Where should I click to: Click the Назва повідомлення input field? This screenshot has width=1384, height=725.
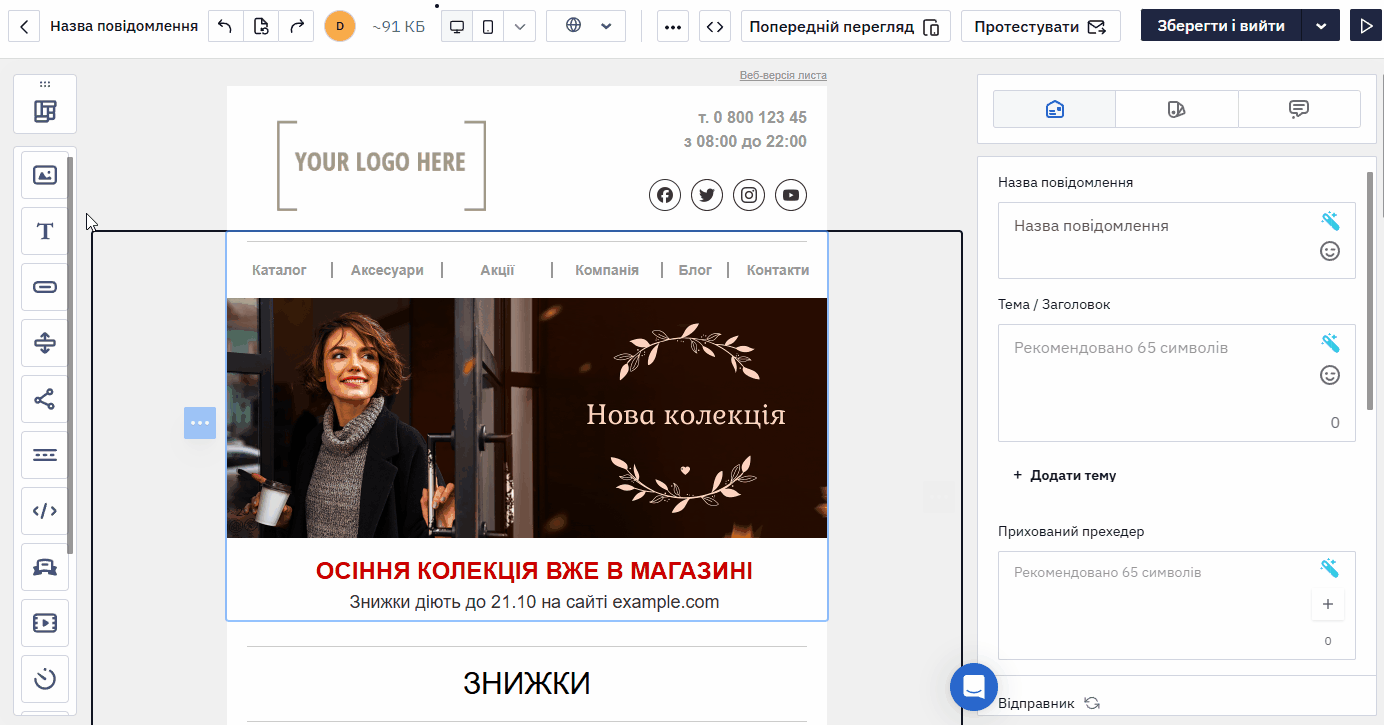click(1177, 240)
